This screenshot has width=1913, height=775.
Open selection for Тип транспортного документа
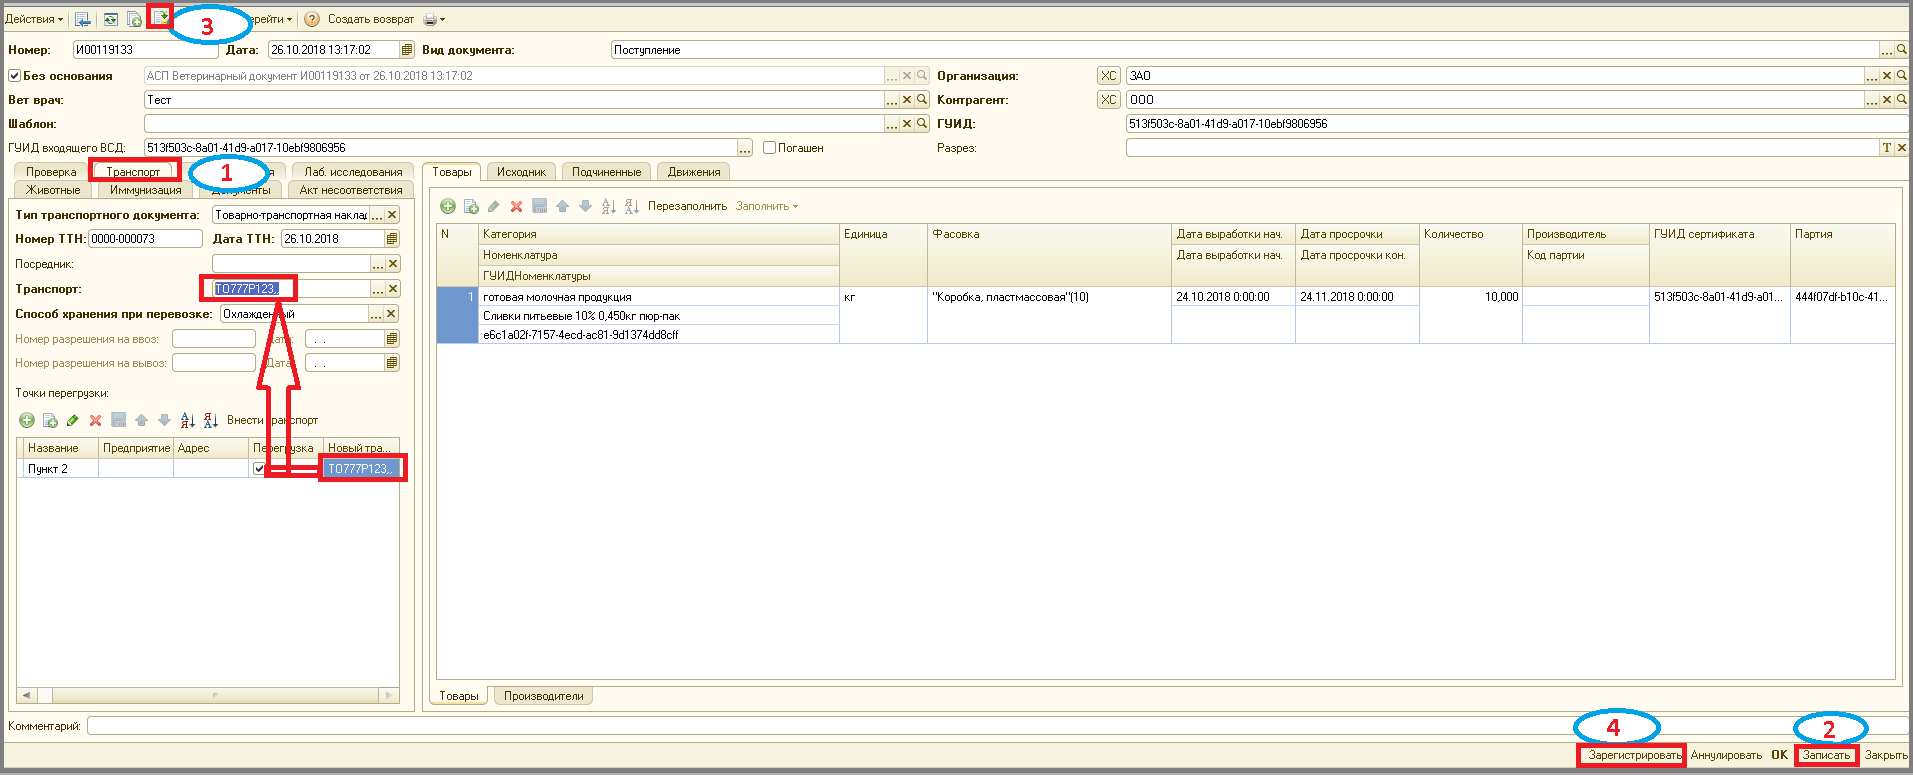click(377, 215)
